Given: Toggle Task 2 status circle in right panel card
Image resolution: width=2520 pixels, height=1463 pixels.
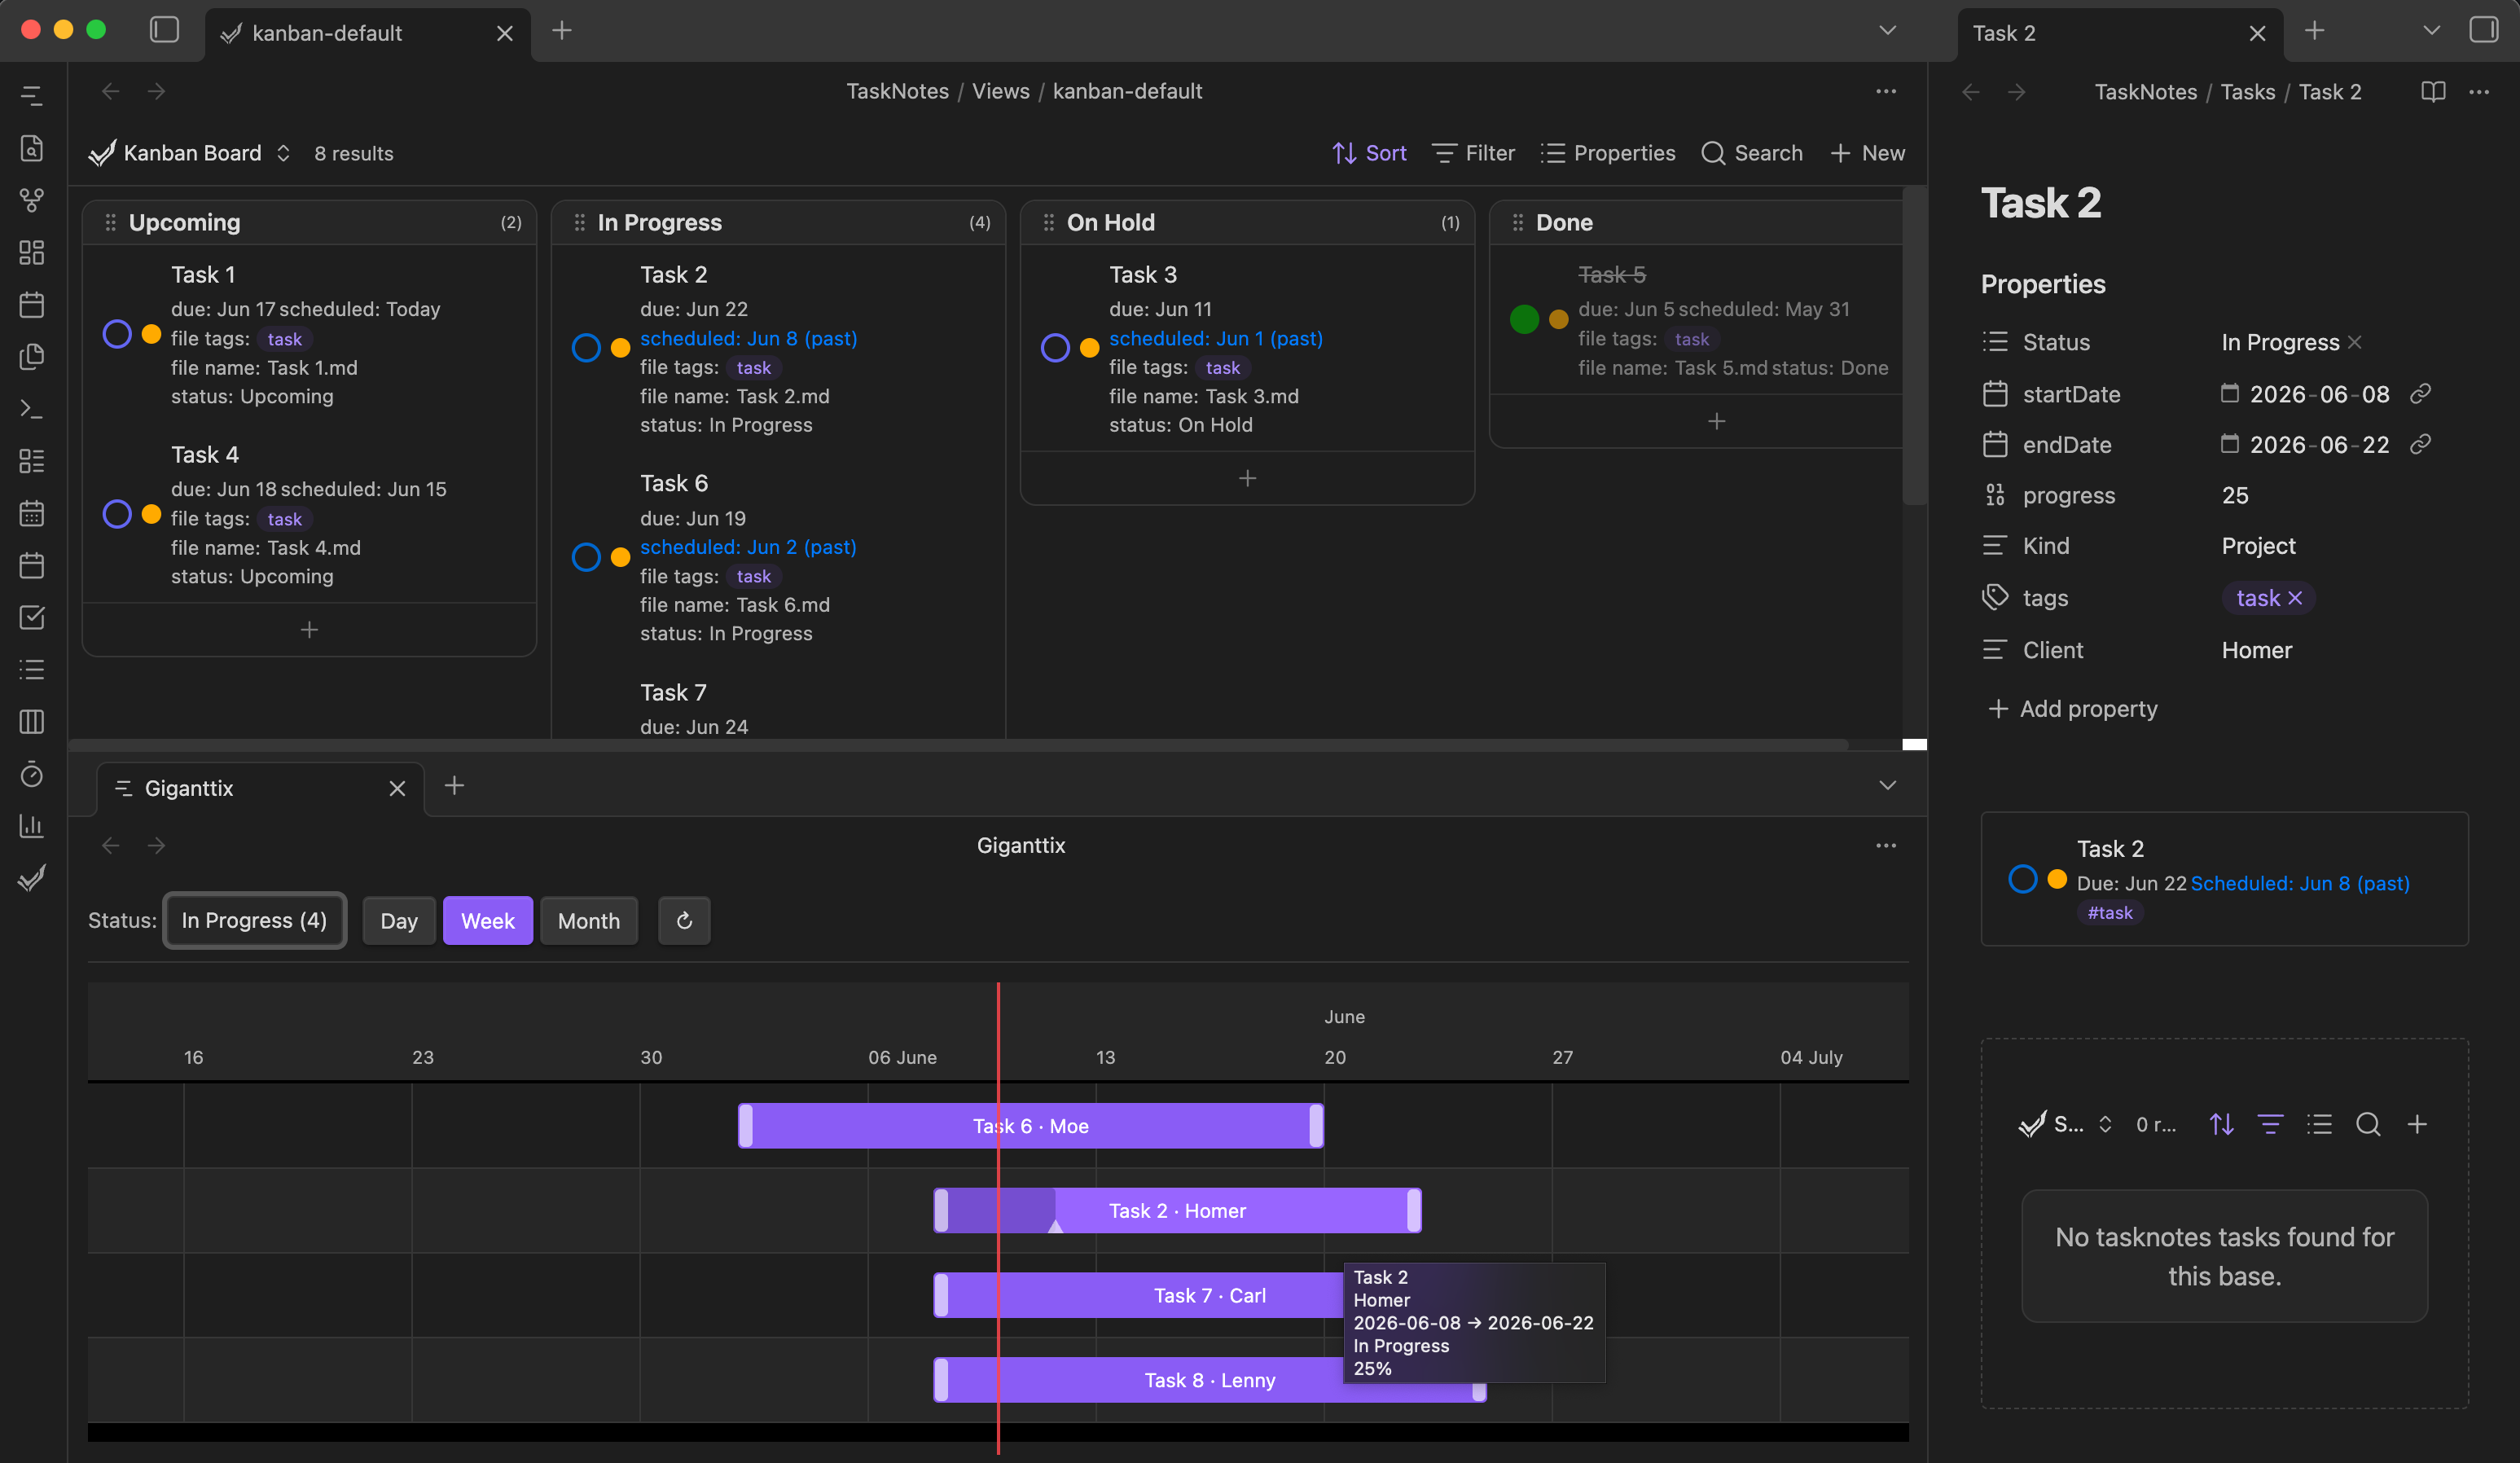Looking at the screenshot, I should 2023,879.
